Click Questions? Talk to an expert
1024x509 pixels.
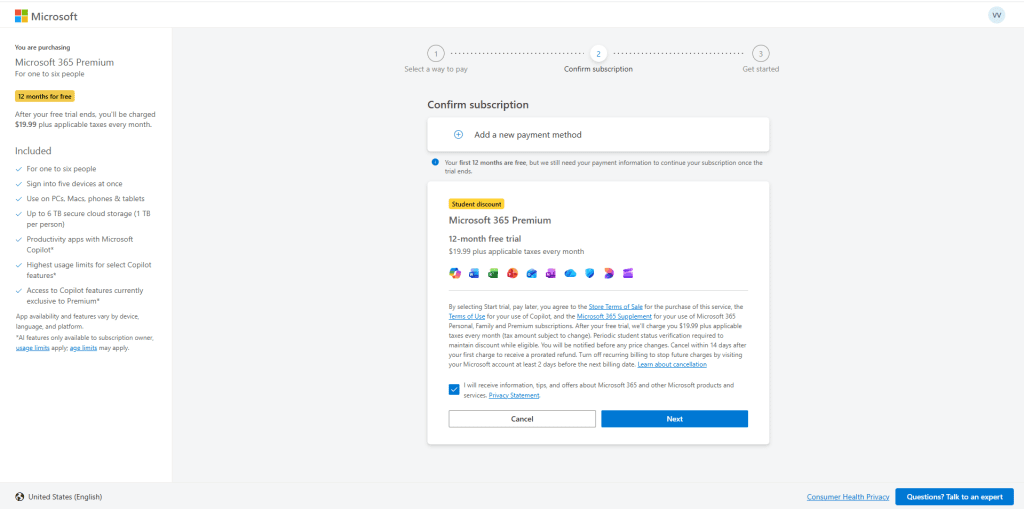[954, 497]
